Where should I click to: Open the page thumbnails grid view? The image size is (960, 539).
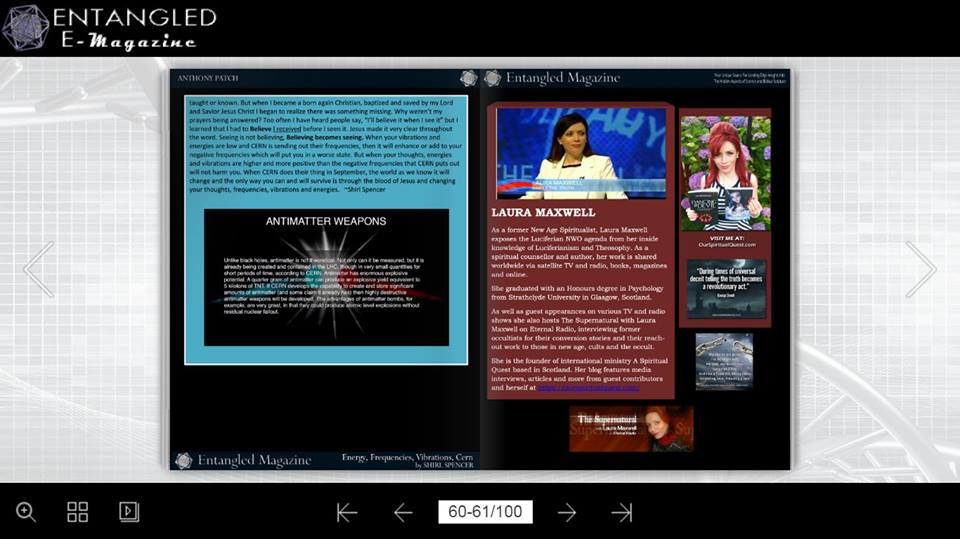[78, 512]
